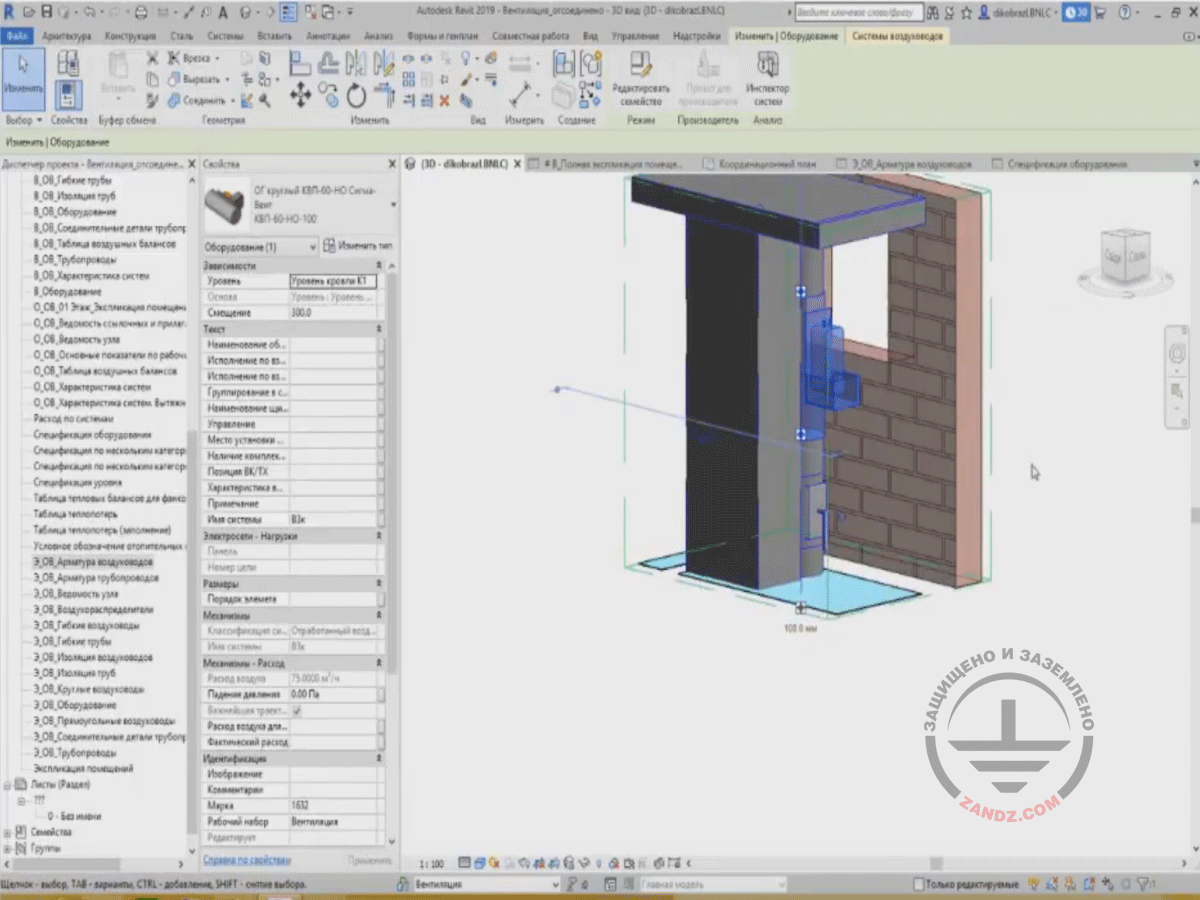Click the visual style icon in view control bar
The height and width of the screenshot is (900, 1200).
(x=480, y=863)
